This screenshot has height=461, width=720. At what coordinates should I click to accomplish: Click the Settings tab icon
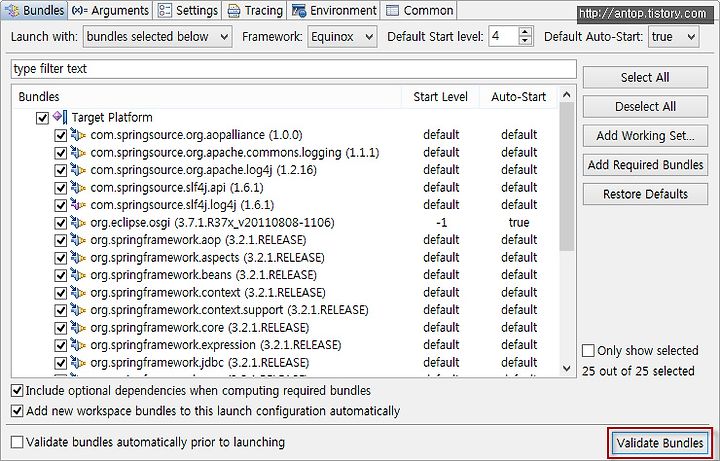click(x=164, y=10)
